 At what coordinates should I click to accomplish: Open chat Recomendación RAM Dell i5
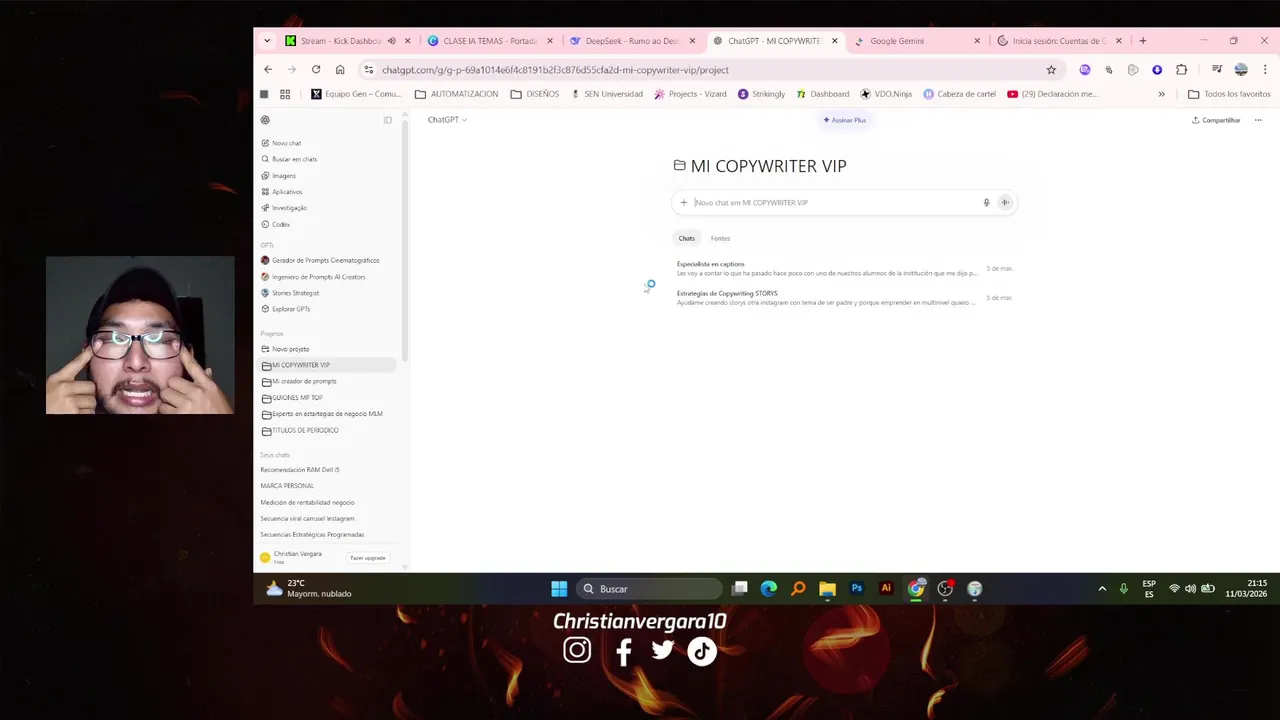pyautogui.click(x=300, y=470)
